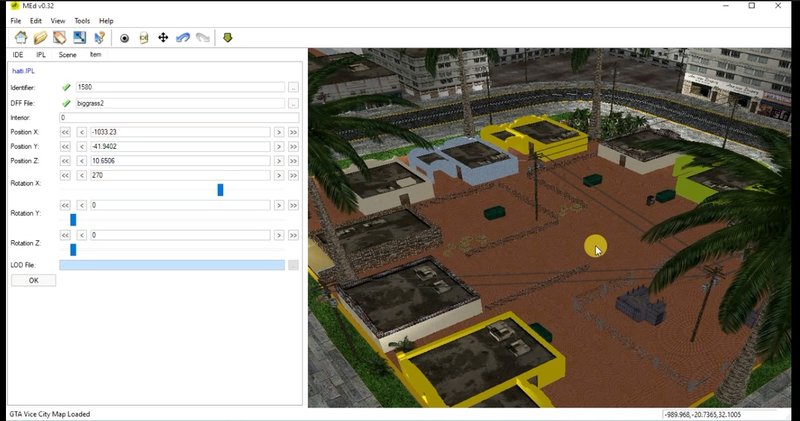Increase Rotation X by large step

293,175
